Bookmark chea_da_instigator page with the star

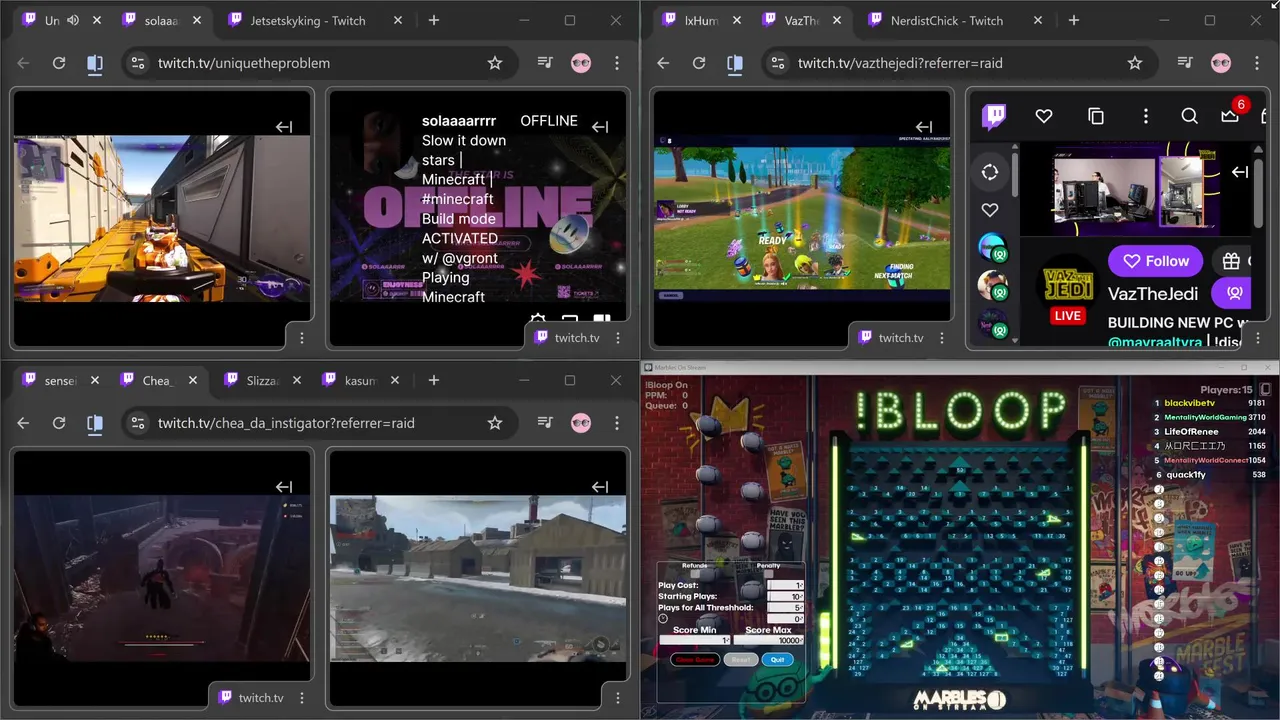coord(494,423)
